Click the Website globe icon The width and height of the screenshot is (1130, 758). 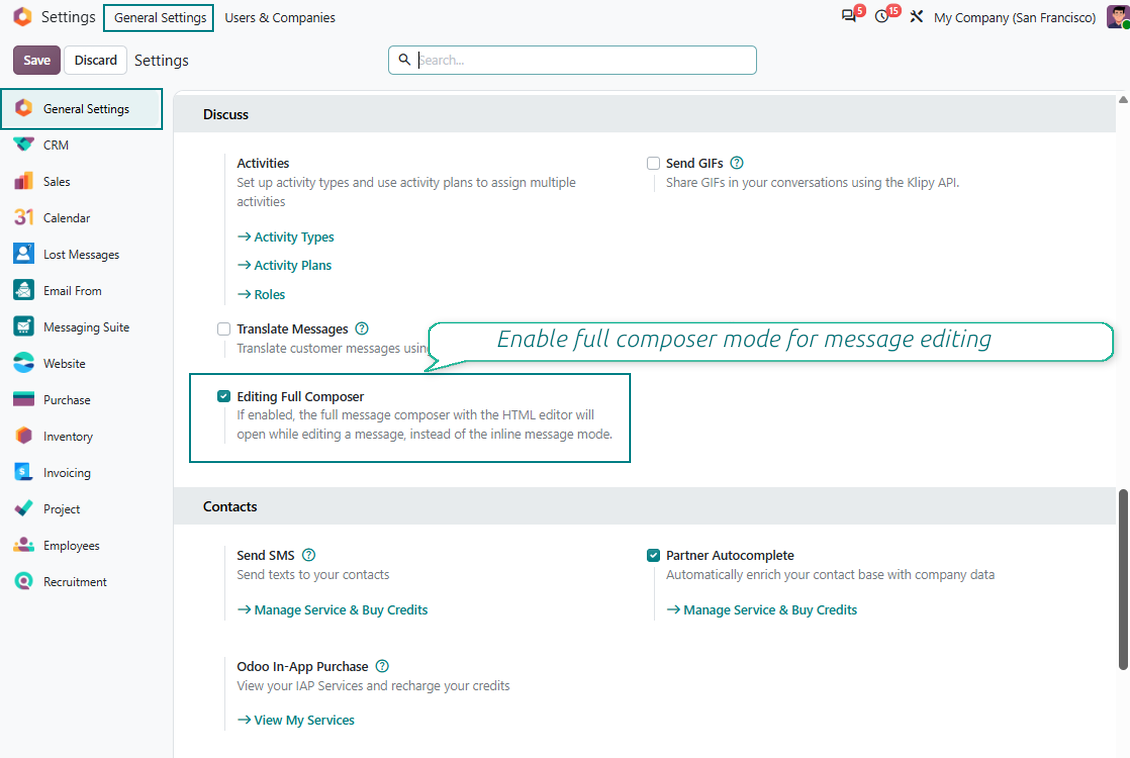pos(24,363)
